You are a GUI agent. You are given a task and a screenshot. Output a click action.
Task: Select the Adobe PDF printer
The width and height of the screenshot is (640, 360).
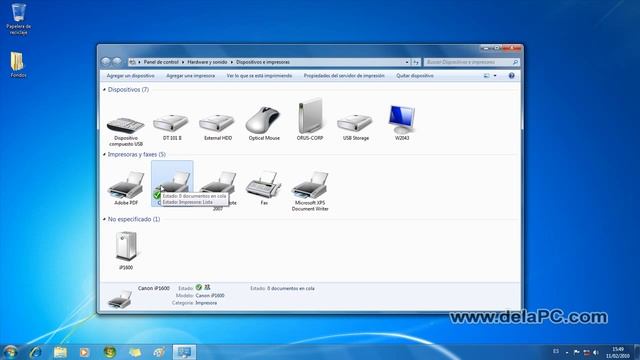(x=126, y=188)
